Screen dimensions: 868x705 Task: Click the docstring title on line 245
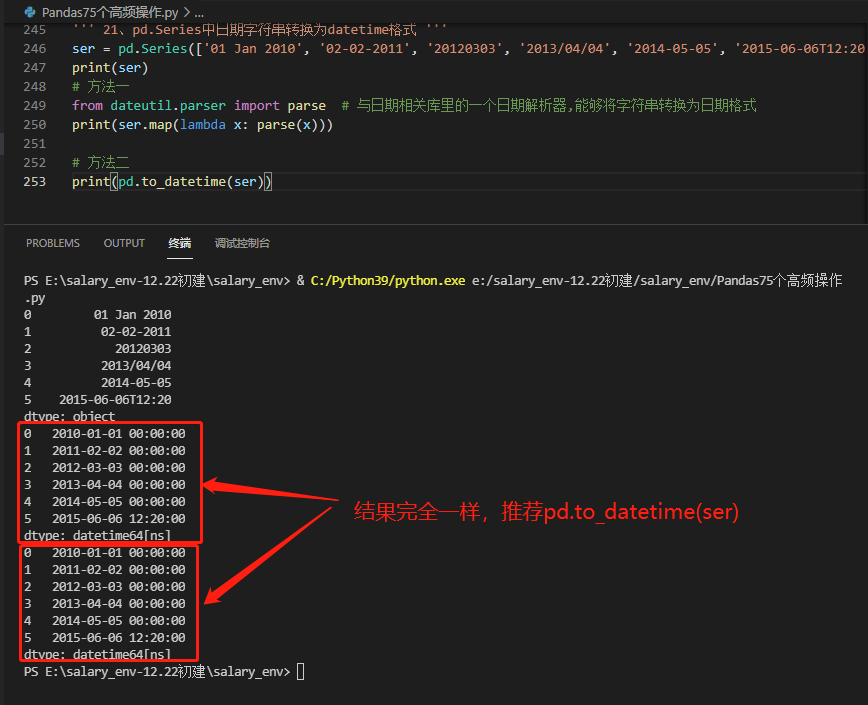(259, 29)
